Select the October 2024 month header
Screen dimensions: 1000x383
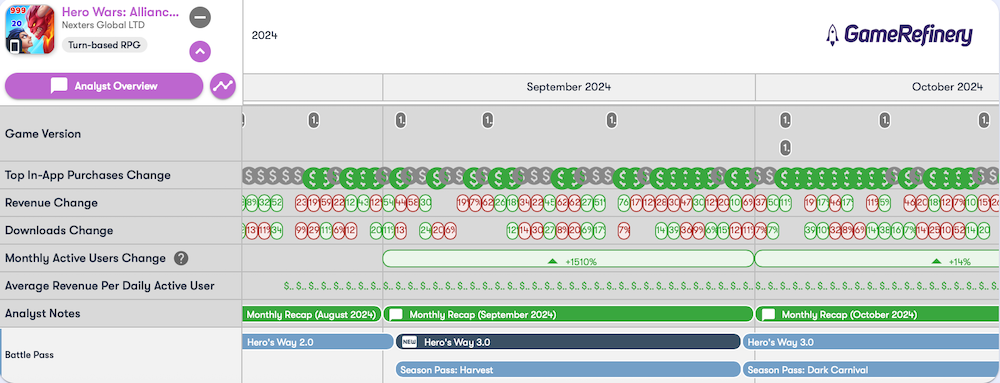pyautogui.click(x=947, y=87)
